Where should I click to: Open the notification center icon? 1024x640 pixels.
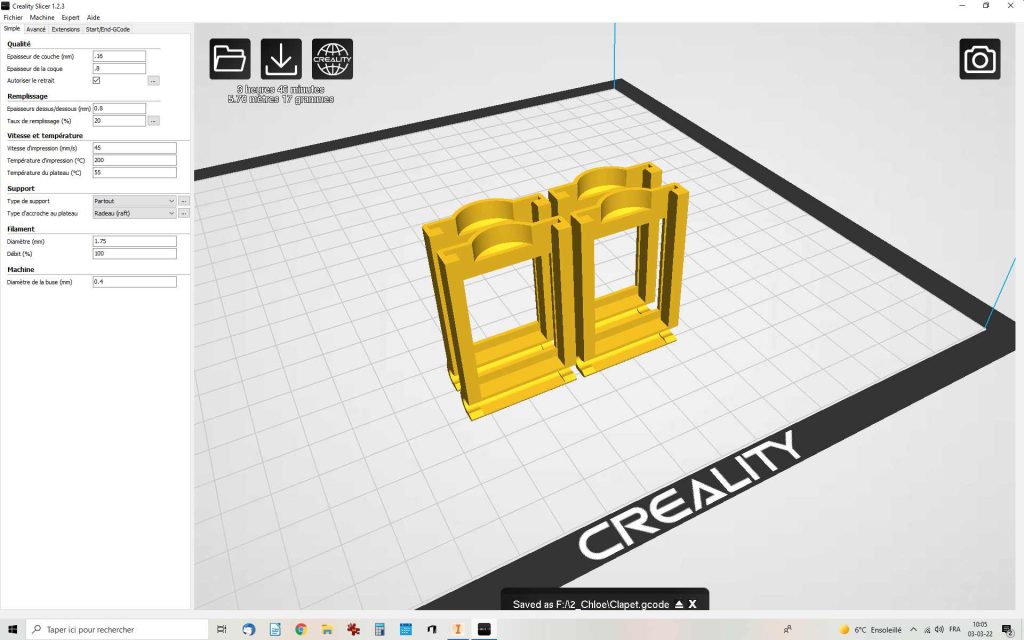coord(1008,630)
